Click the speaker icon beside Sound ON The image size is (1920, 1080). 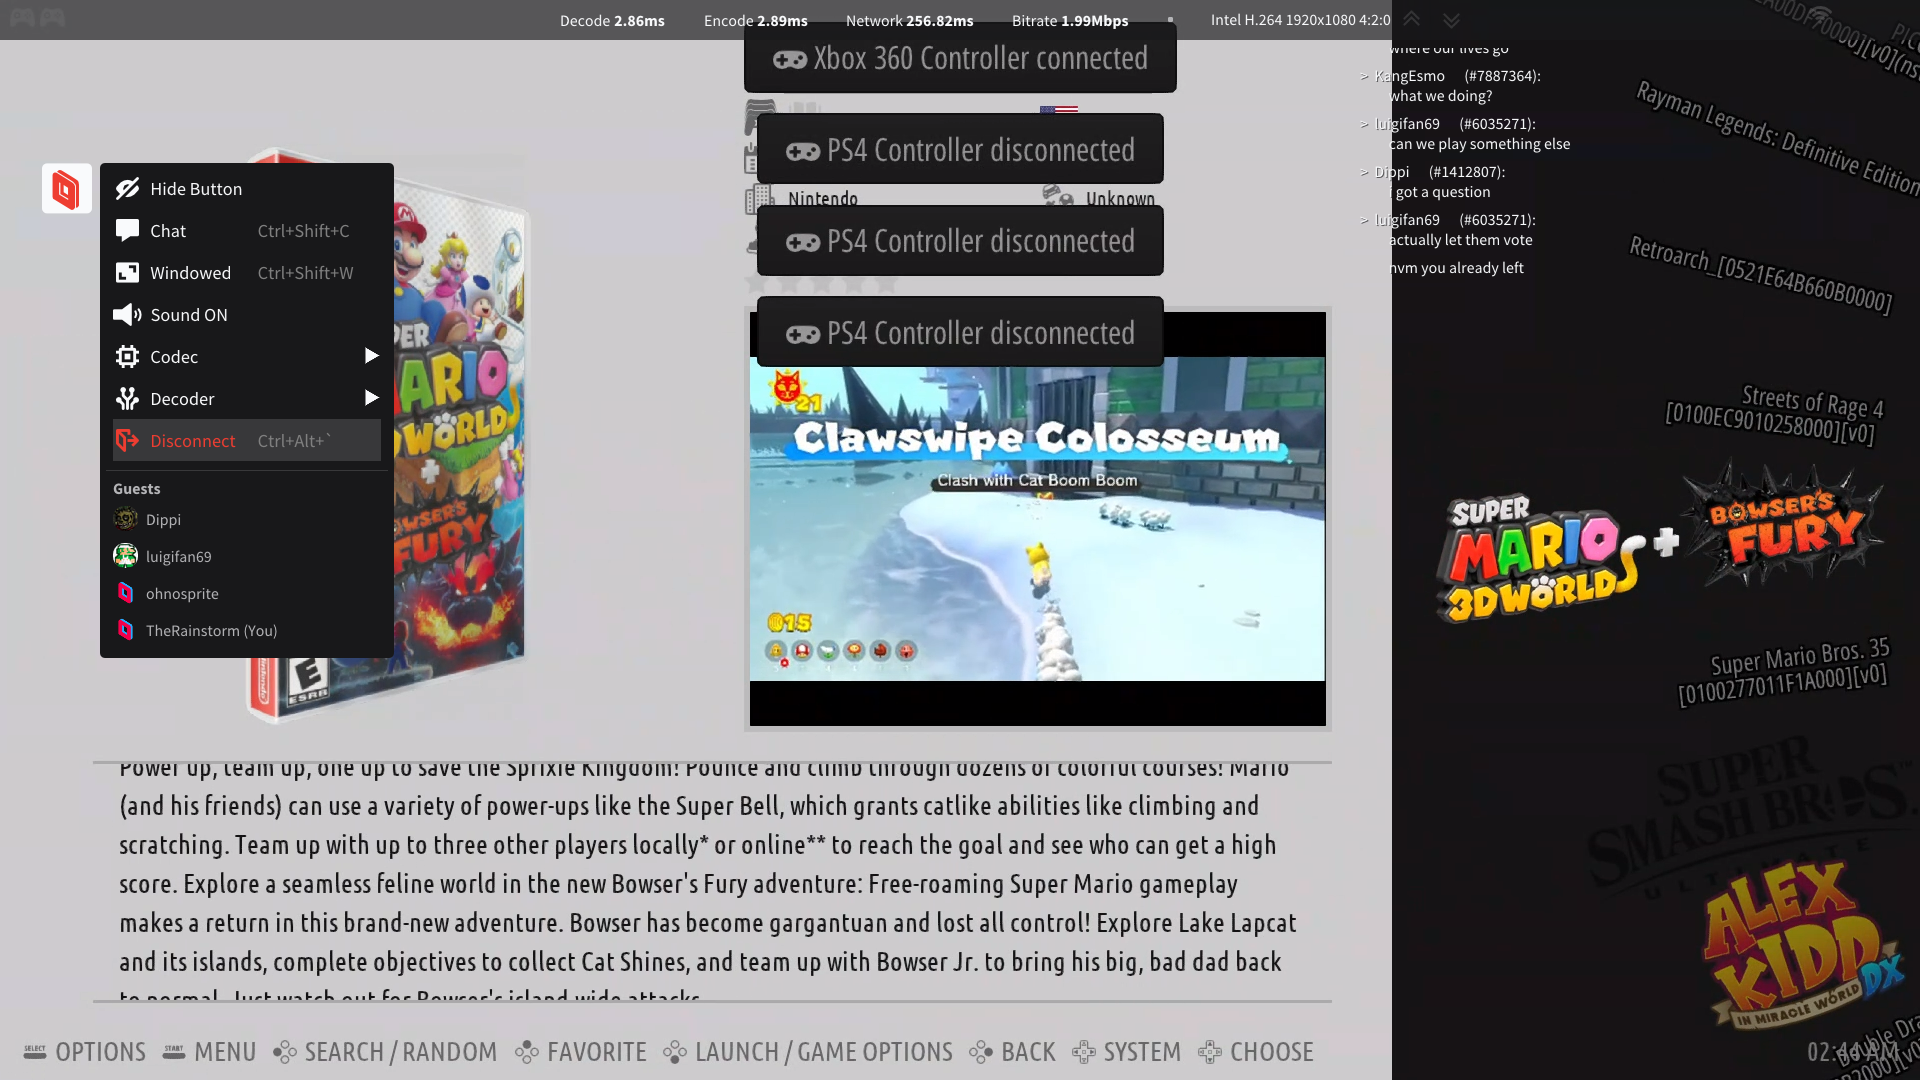coord(127,315)
